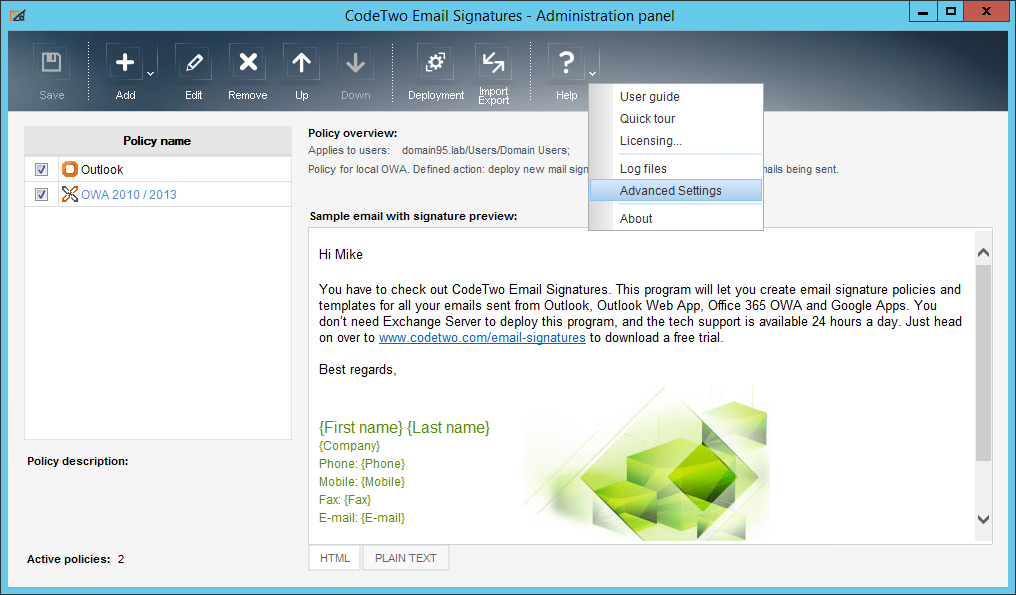Viewport: 1016px width, 595px height.
Task: Move policy Up with arrow icon
Action: [301, 63]
